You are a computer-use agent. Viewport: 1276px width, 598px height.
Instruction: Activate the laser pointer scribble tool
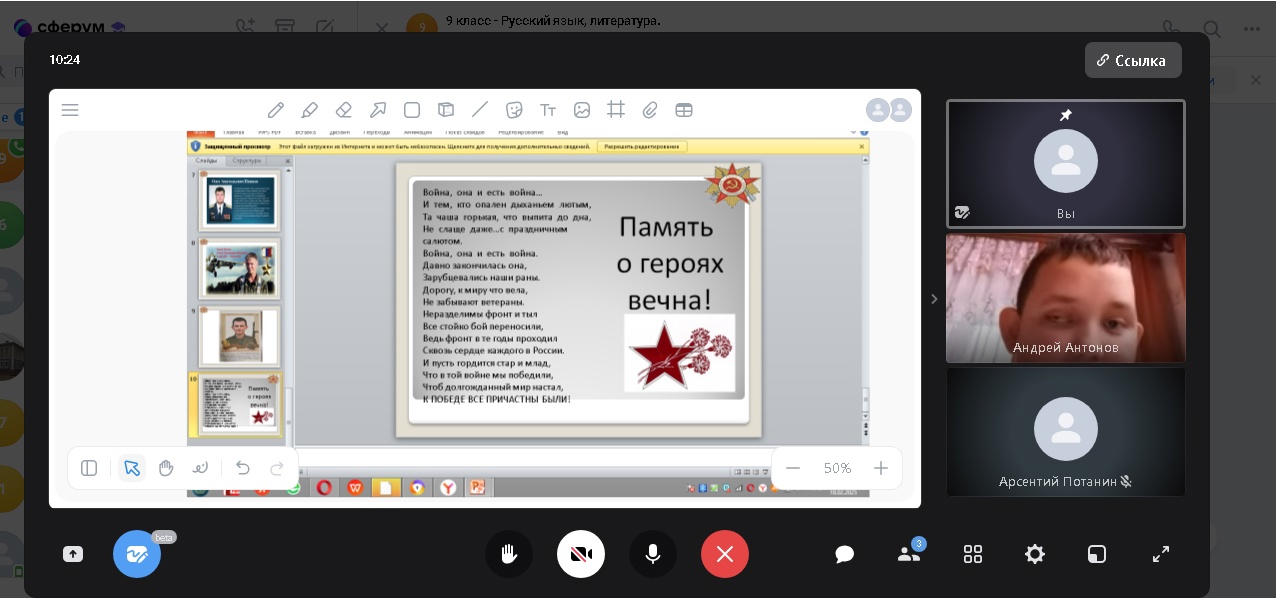click(200, 468)
